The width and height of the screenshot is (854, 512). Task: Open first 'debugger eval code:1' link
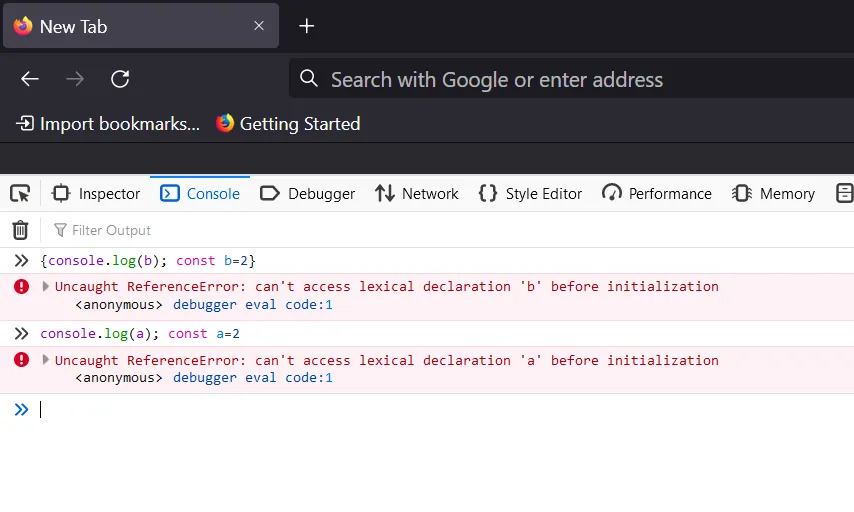click(252, 305)
